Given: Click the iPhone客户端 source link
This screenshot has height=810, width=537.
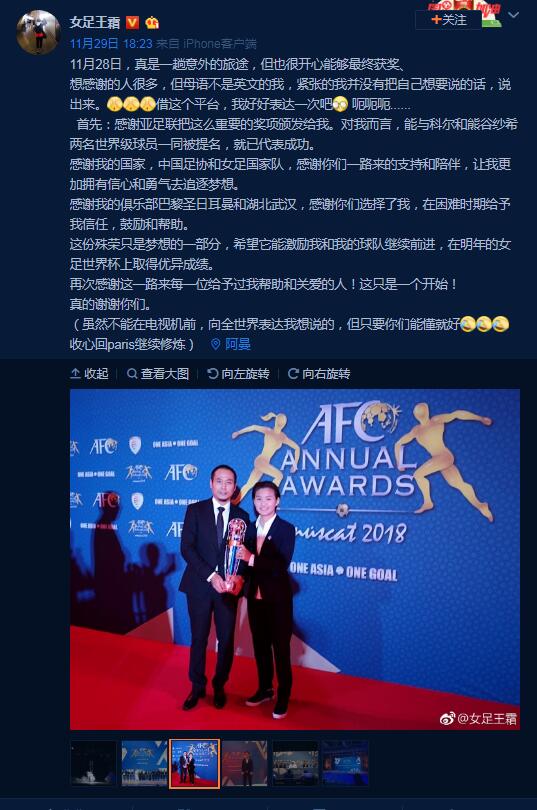Looking at the screenshot, I should tap(220, 44).
